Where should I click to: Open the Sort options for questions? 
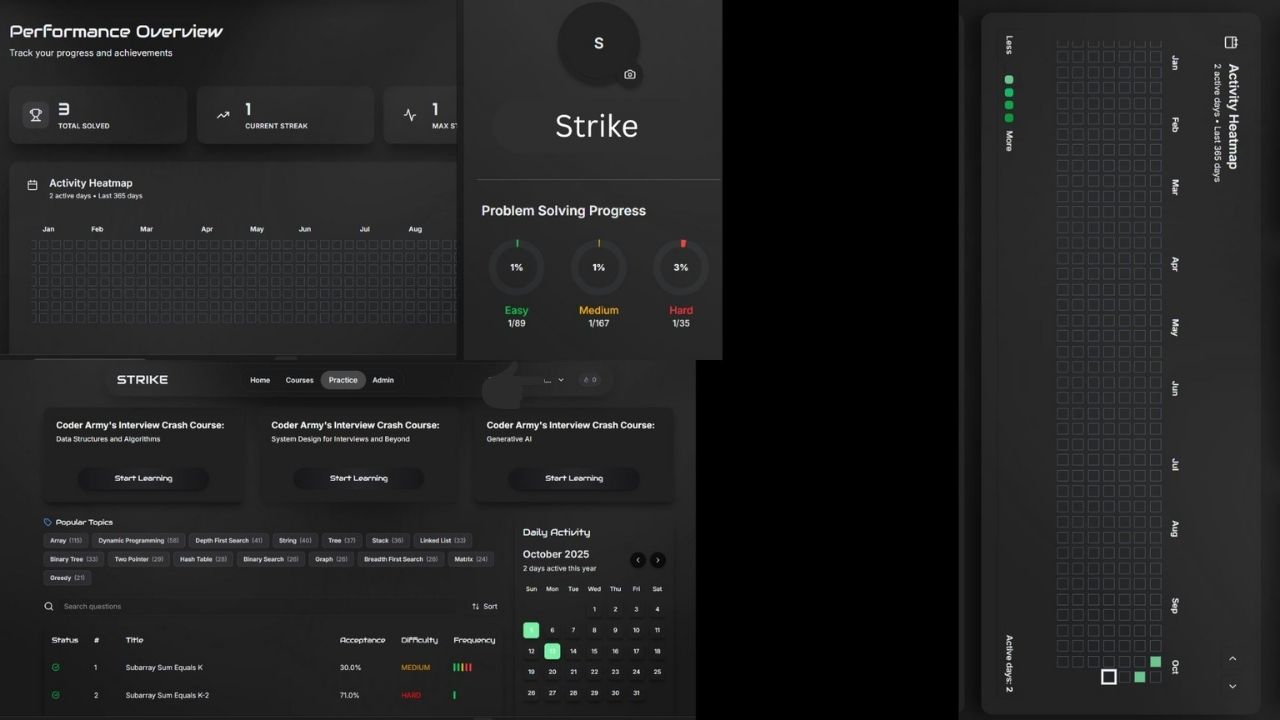point(484,606)
